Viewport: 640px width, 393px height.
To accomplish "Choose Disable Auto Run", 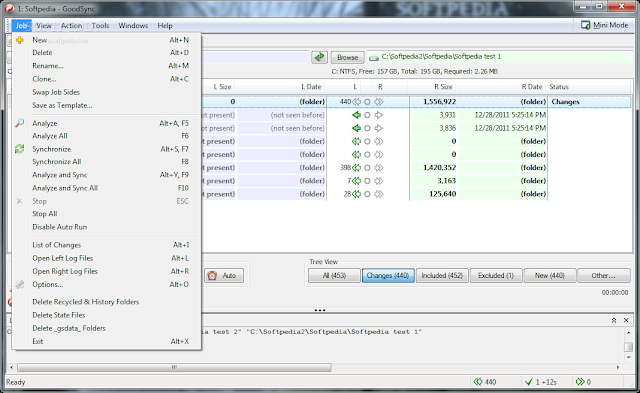I will [x=107, y=227].
